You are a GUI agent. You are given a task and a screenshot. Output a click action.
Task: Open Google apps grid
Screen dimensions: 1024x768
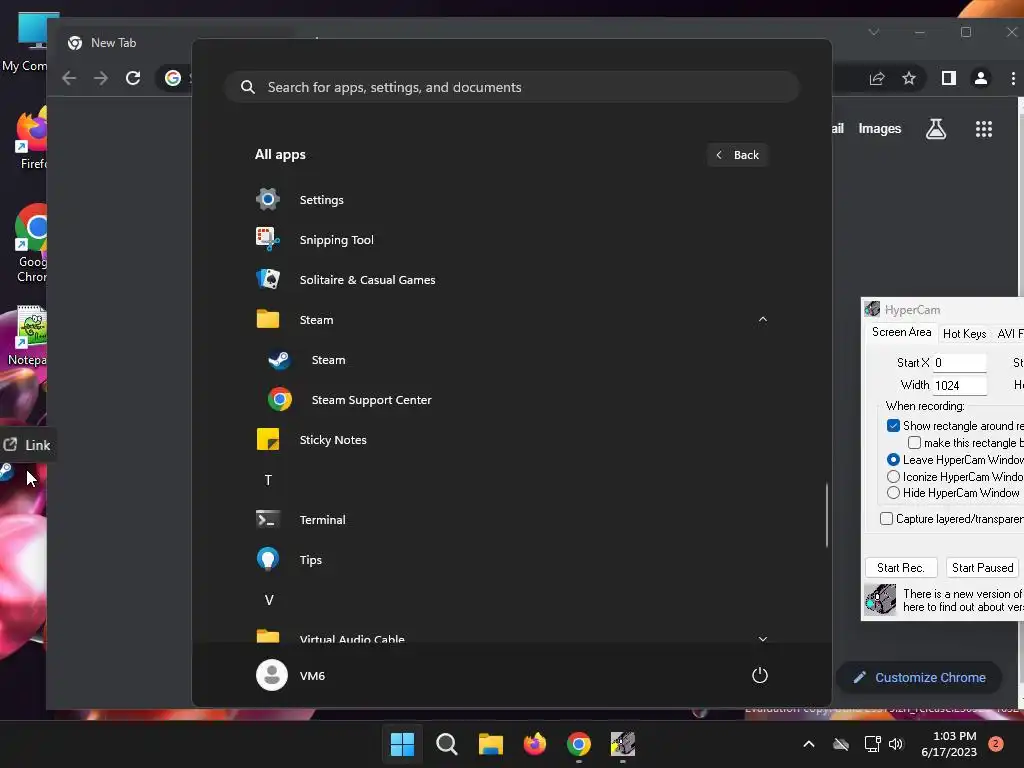click(984, 129)
